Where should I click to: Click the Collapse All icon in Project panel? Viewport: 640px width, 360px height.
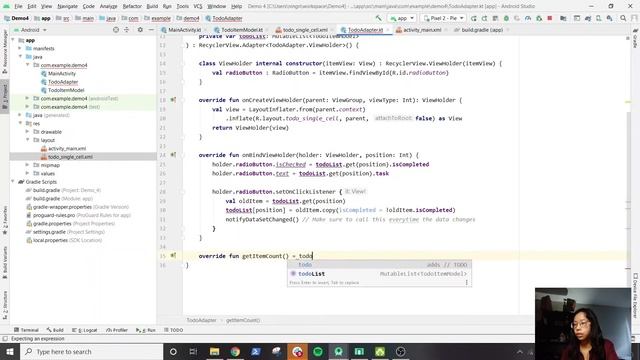click(x=127, y=30)
